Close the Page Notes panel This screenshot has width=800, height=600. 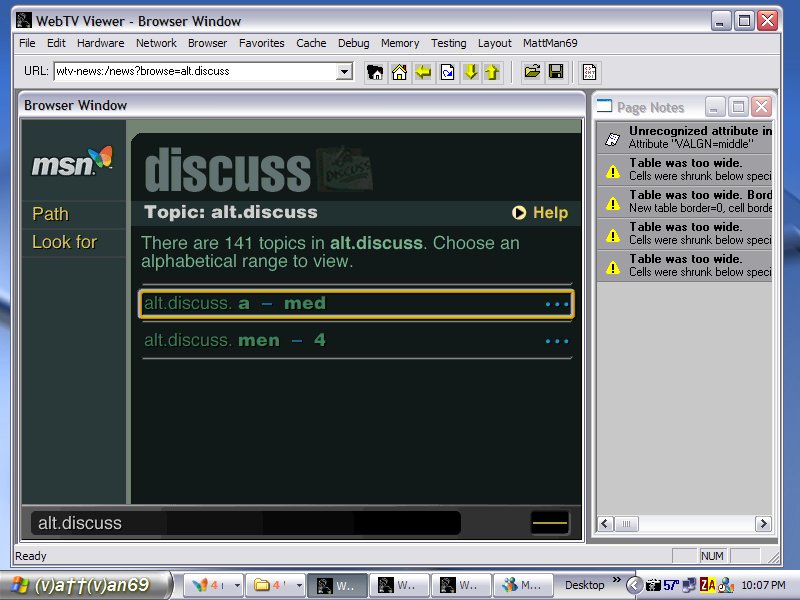coord(762,107)
